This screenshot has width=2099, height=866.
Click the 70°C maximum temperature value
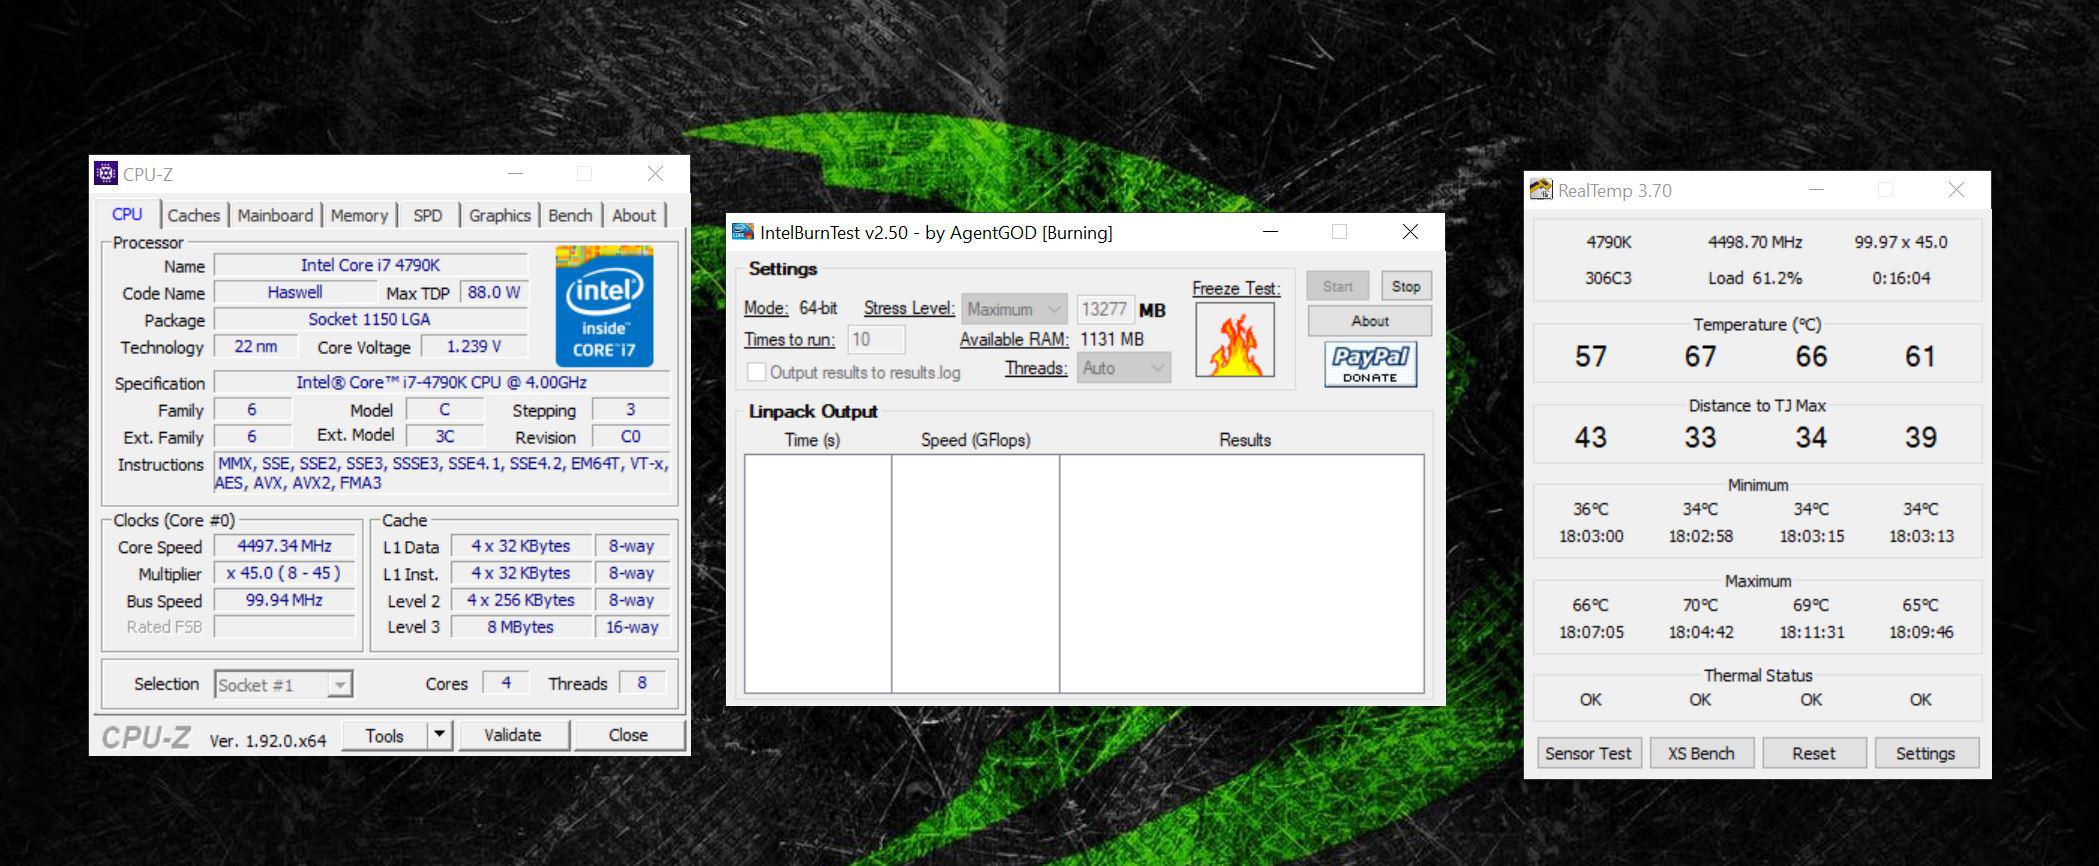(x=1700, y=605)
